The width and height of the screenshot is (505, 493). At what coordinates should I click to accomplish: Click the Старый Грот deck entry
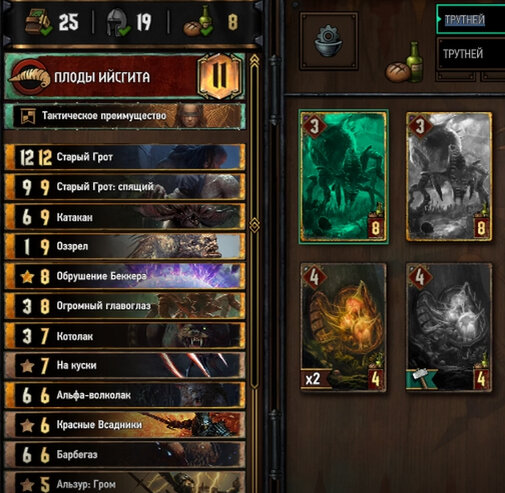coord(125,157)
